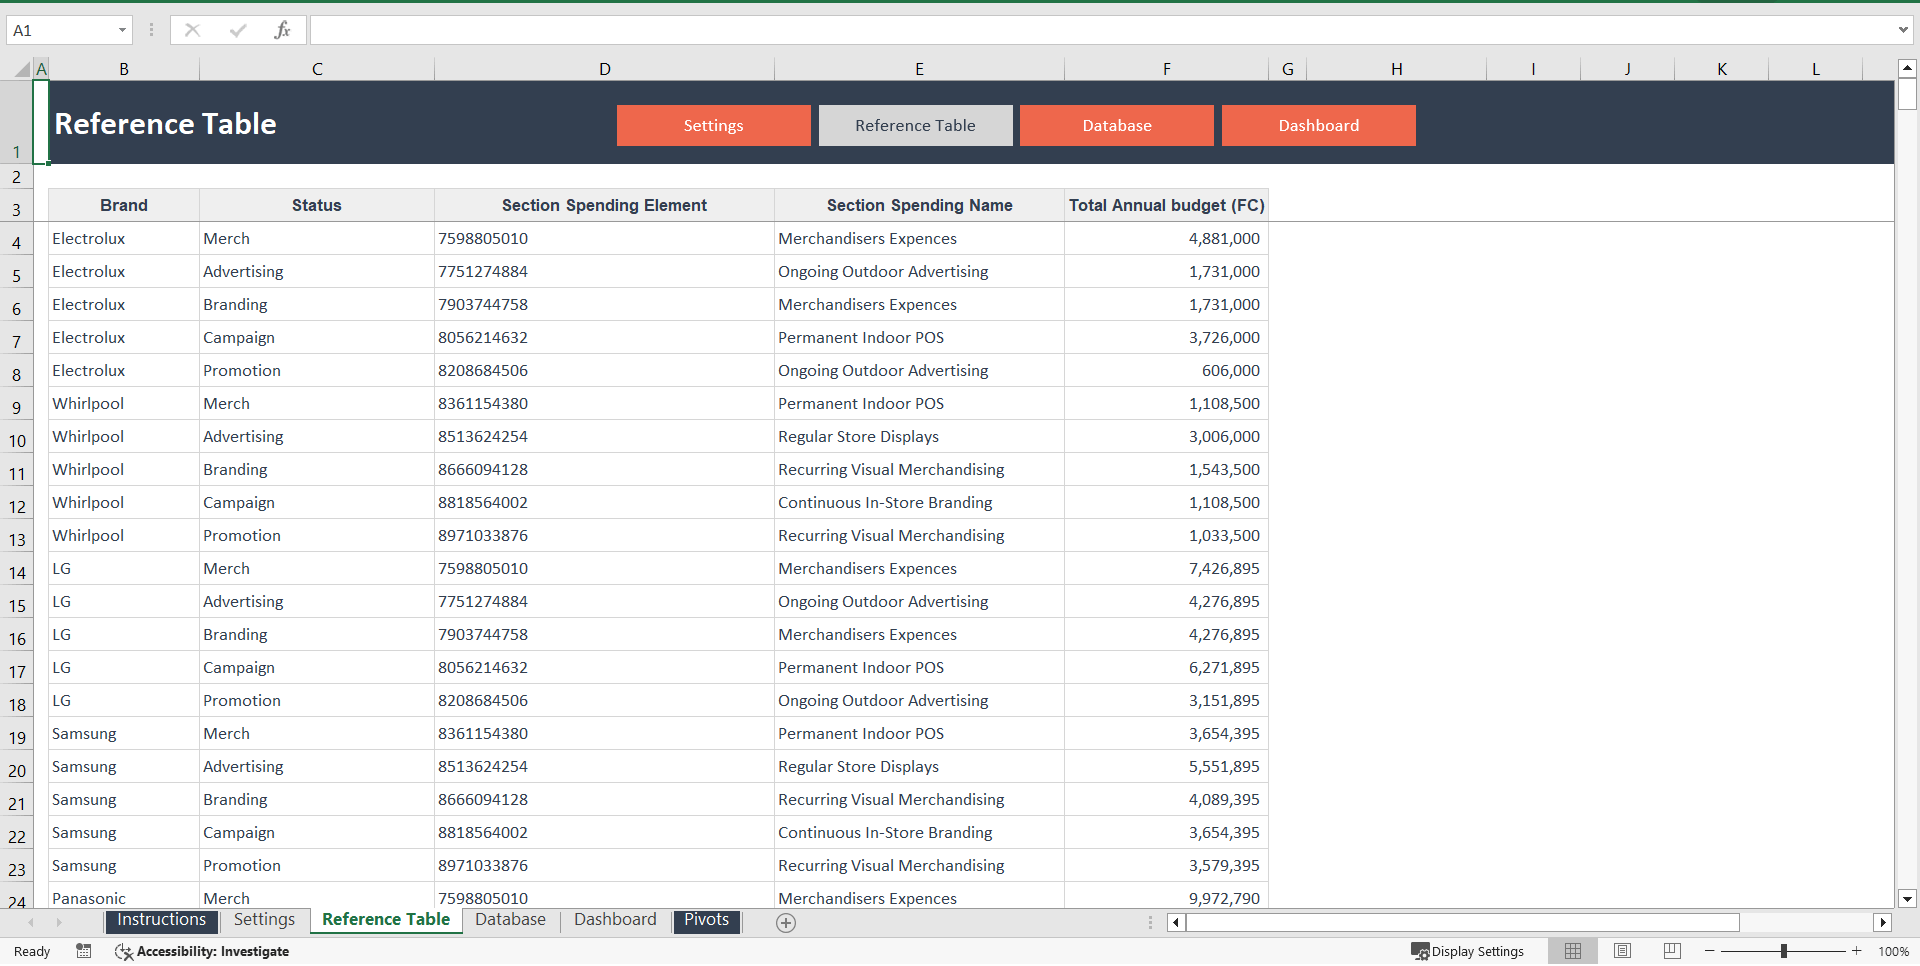Select cell with 8056214632 in row 7

tap(604, 337)
